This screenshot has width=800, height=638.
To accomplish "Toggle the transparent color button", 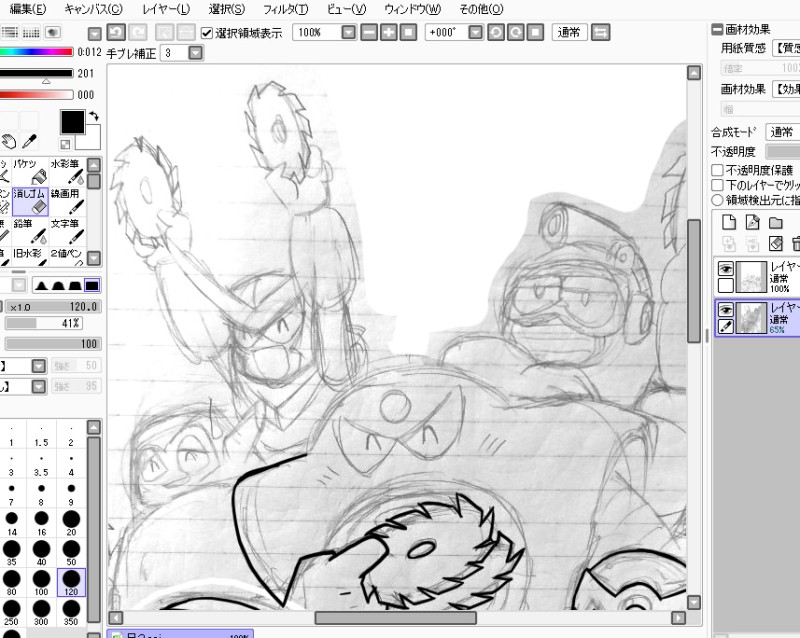I will pos(65,144).
